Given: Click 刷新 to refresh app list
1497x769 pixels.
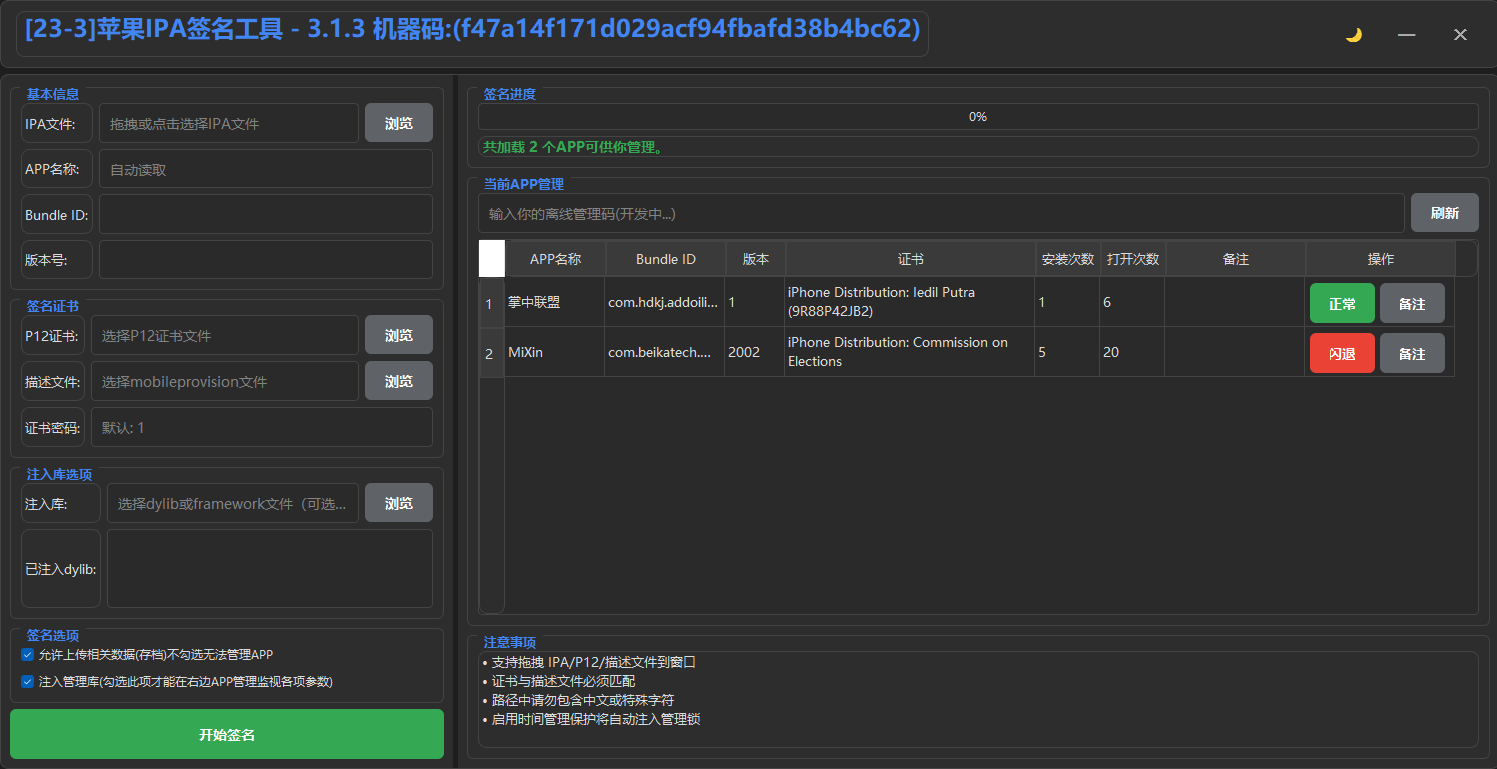Looking at the screenshot, I should click(x=1443, y=212).
